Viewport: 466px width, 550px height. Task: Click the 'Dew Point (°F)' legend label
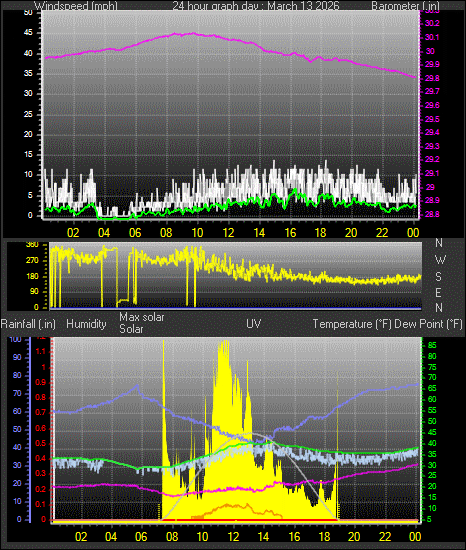(428, 324)
